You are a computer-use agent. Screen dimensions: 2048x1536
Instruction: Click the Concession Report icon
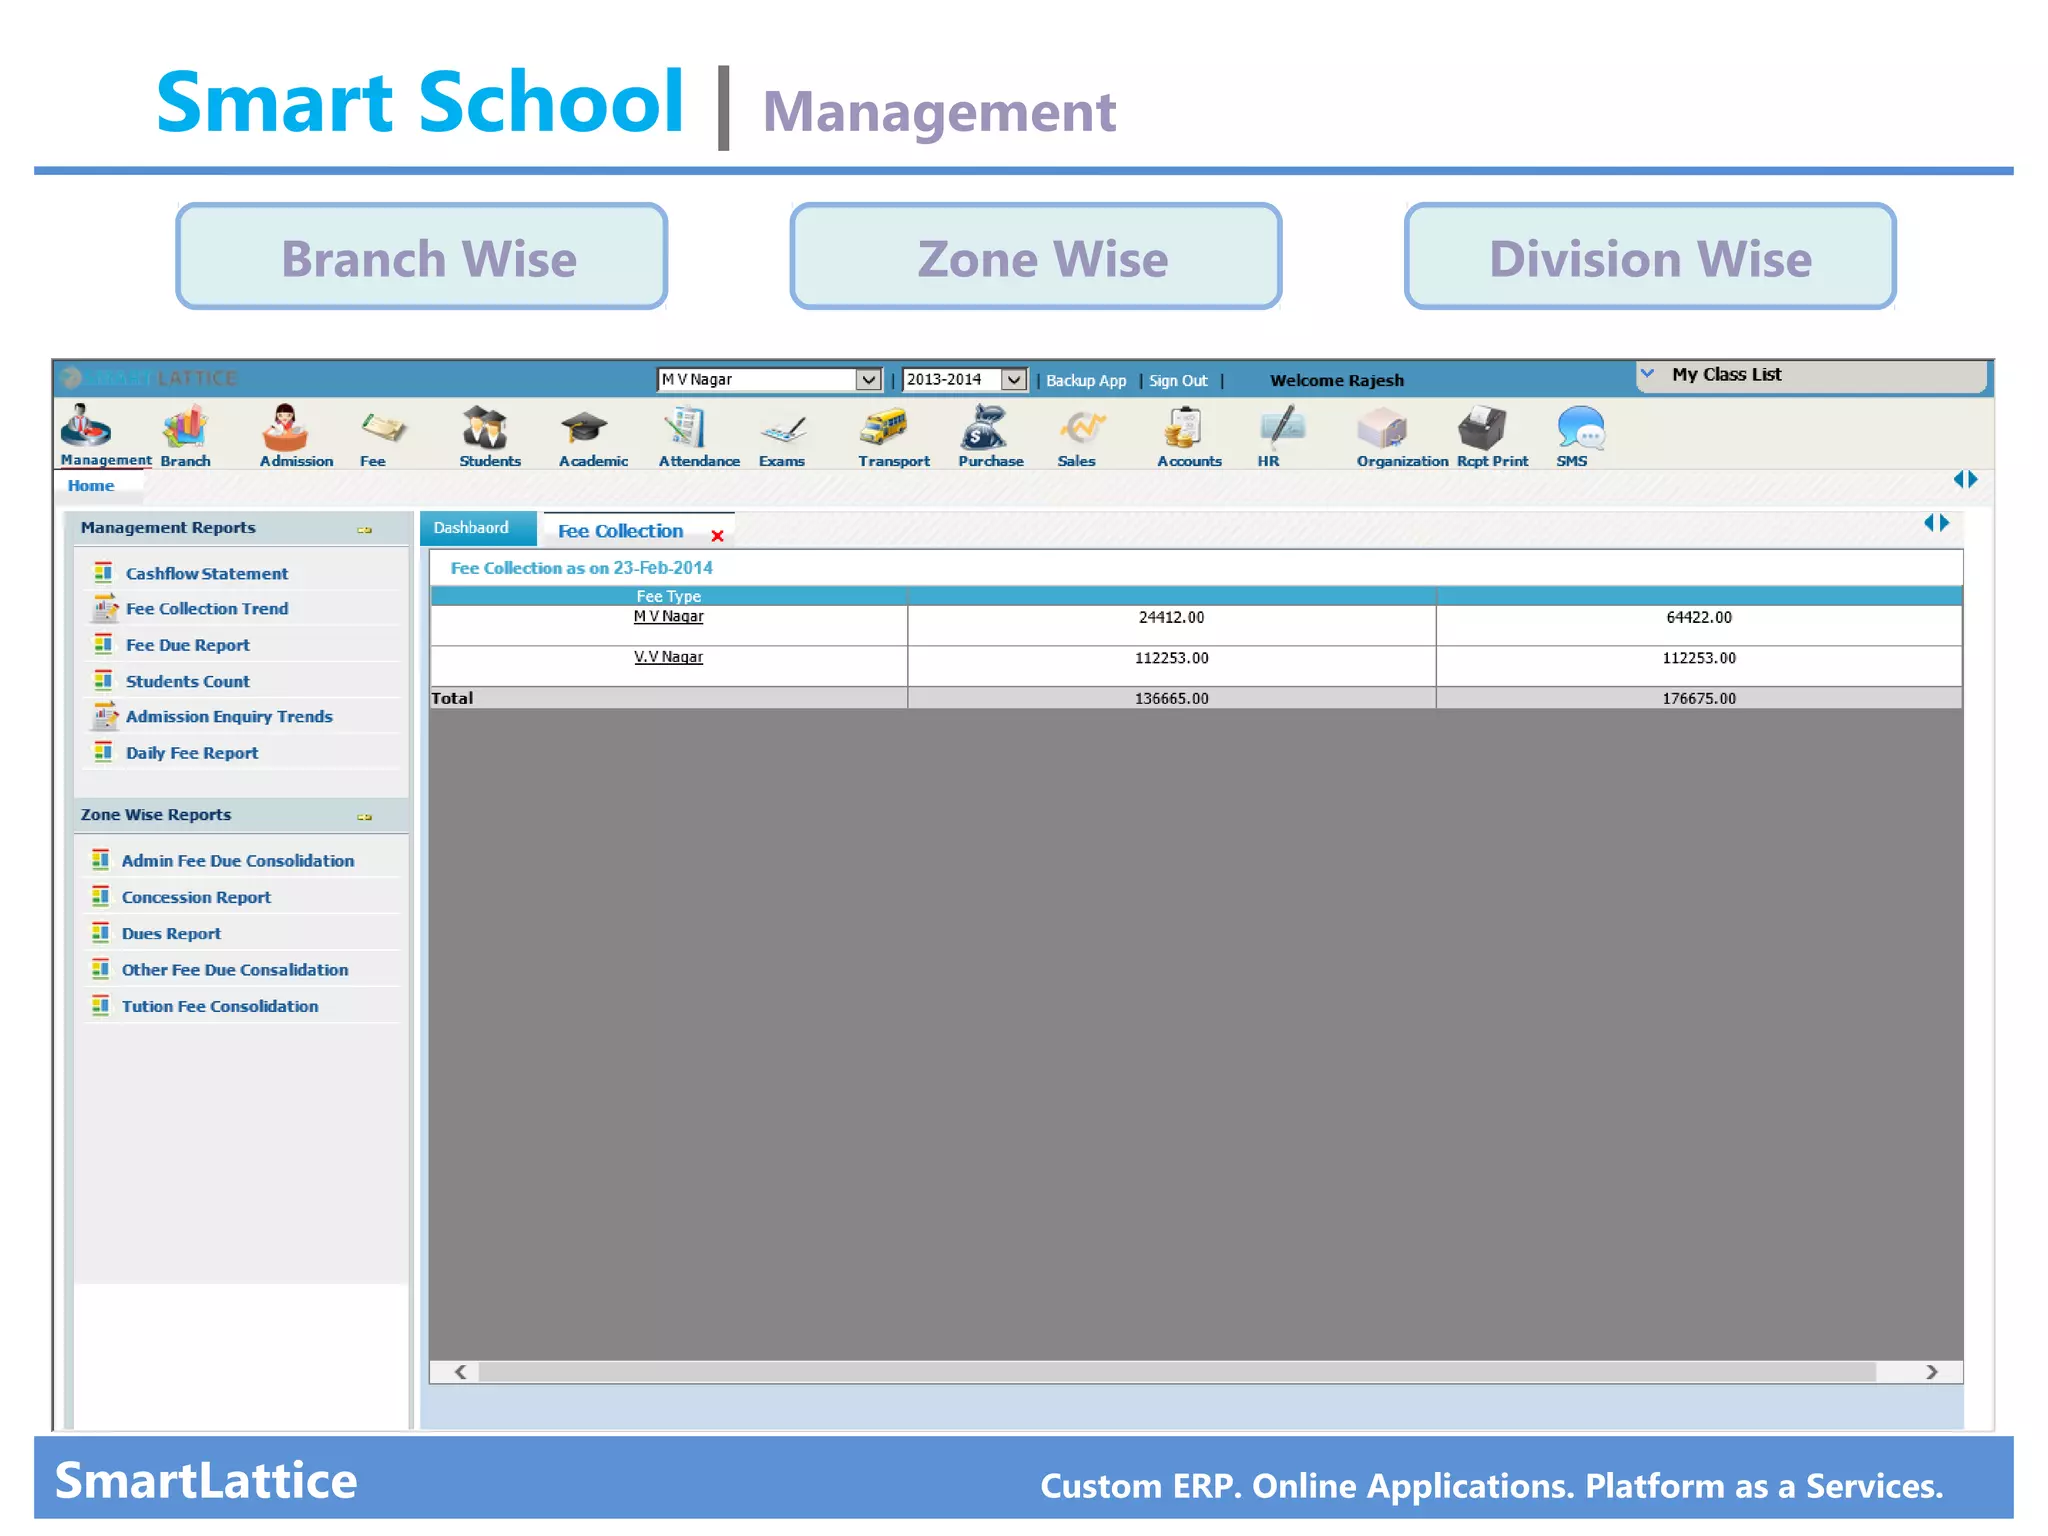click(100, 896)
